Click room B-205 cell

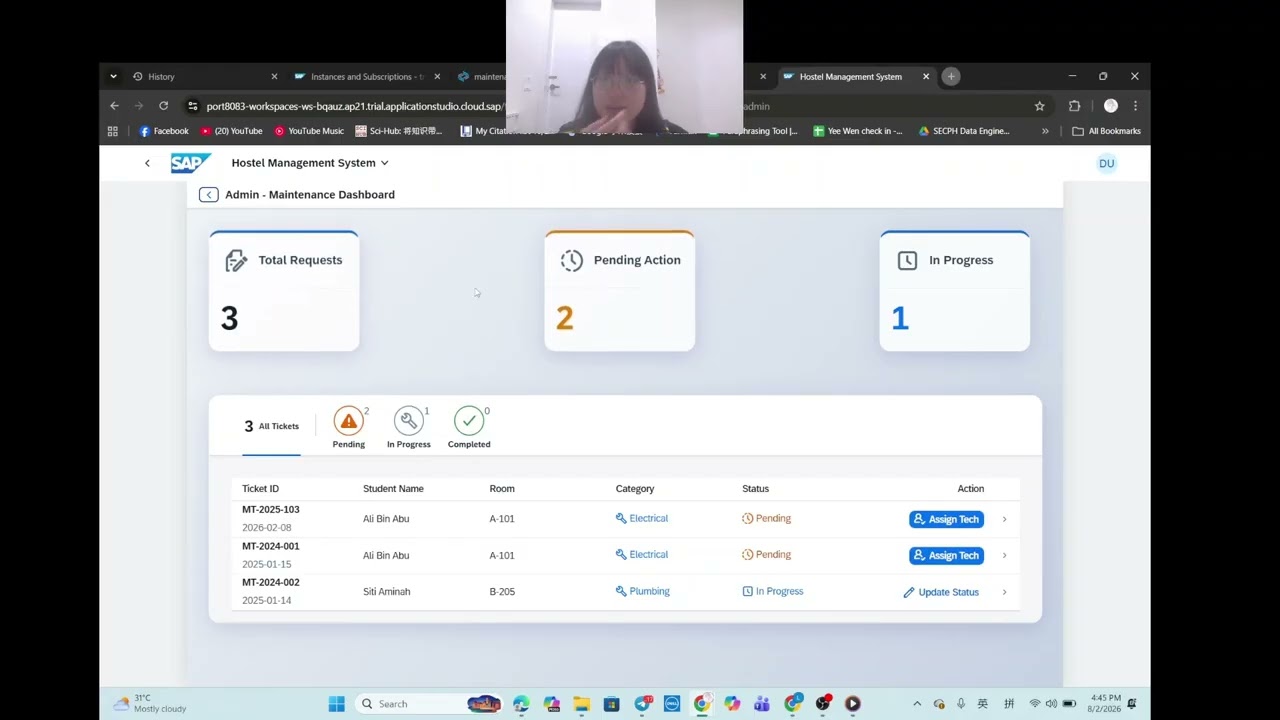(502, 592)
